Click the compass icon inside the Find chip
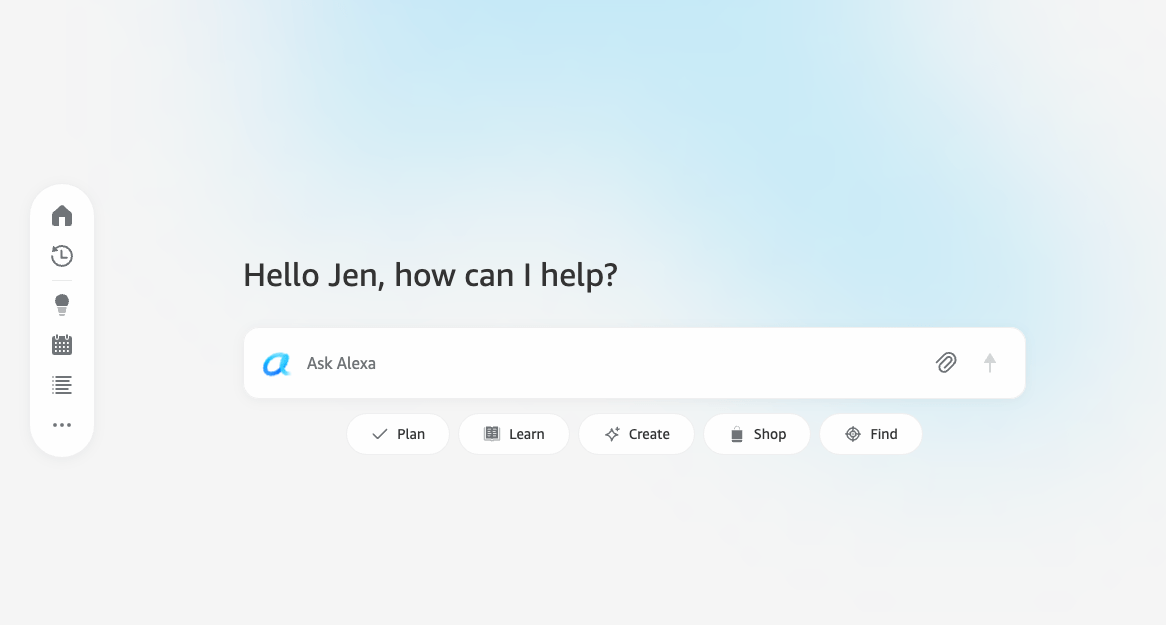Image resolution: width=1166 pixels, height=625 pixels. 853,433
